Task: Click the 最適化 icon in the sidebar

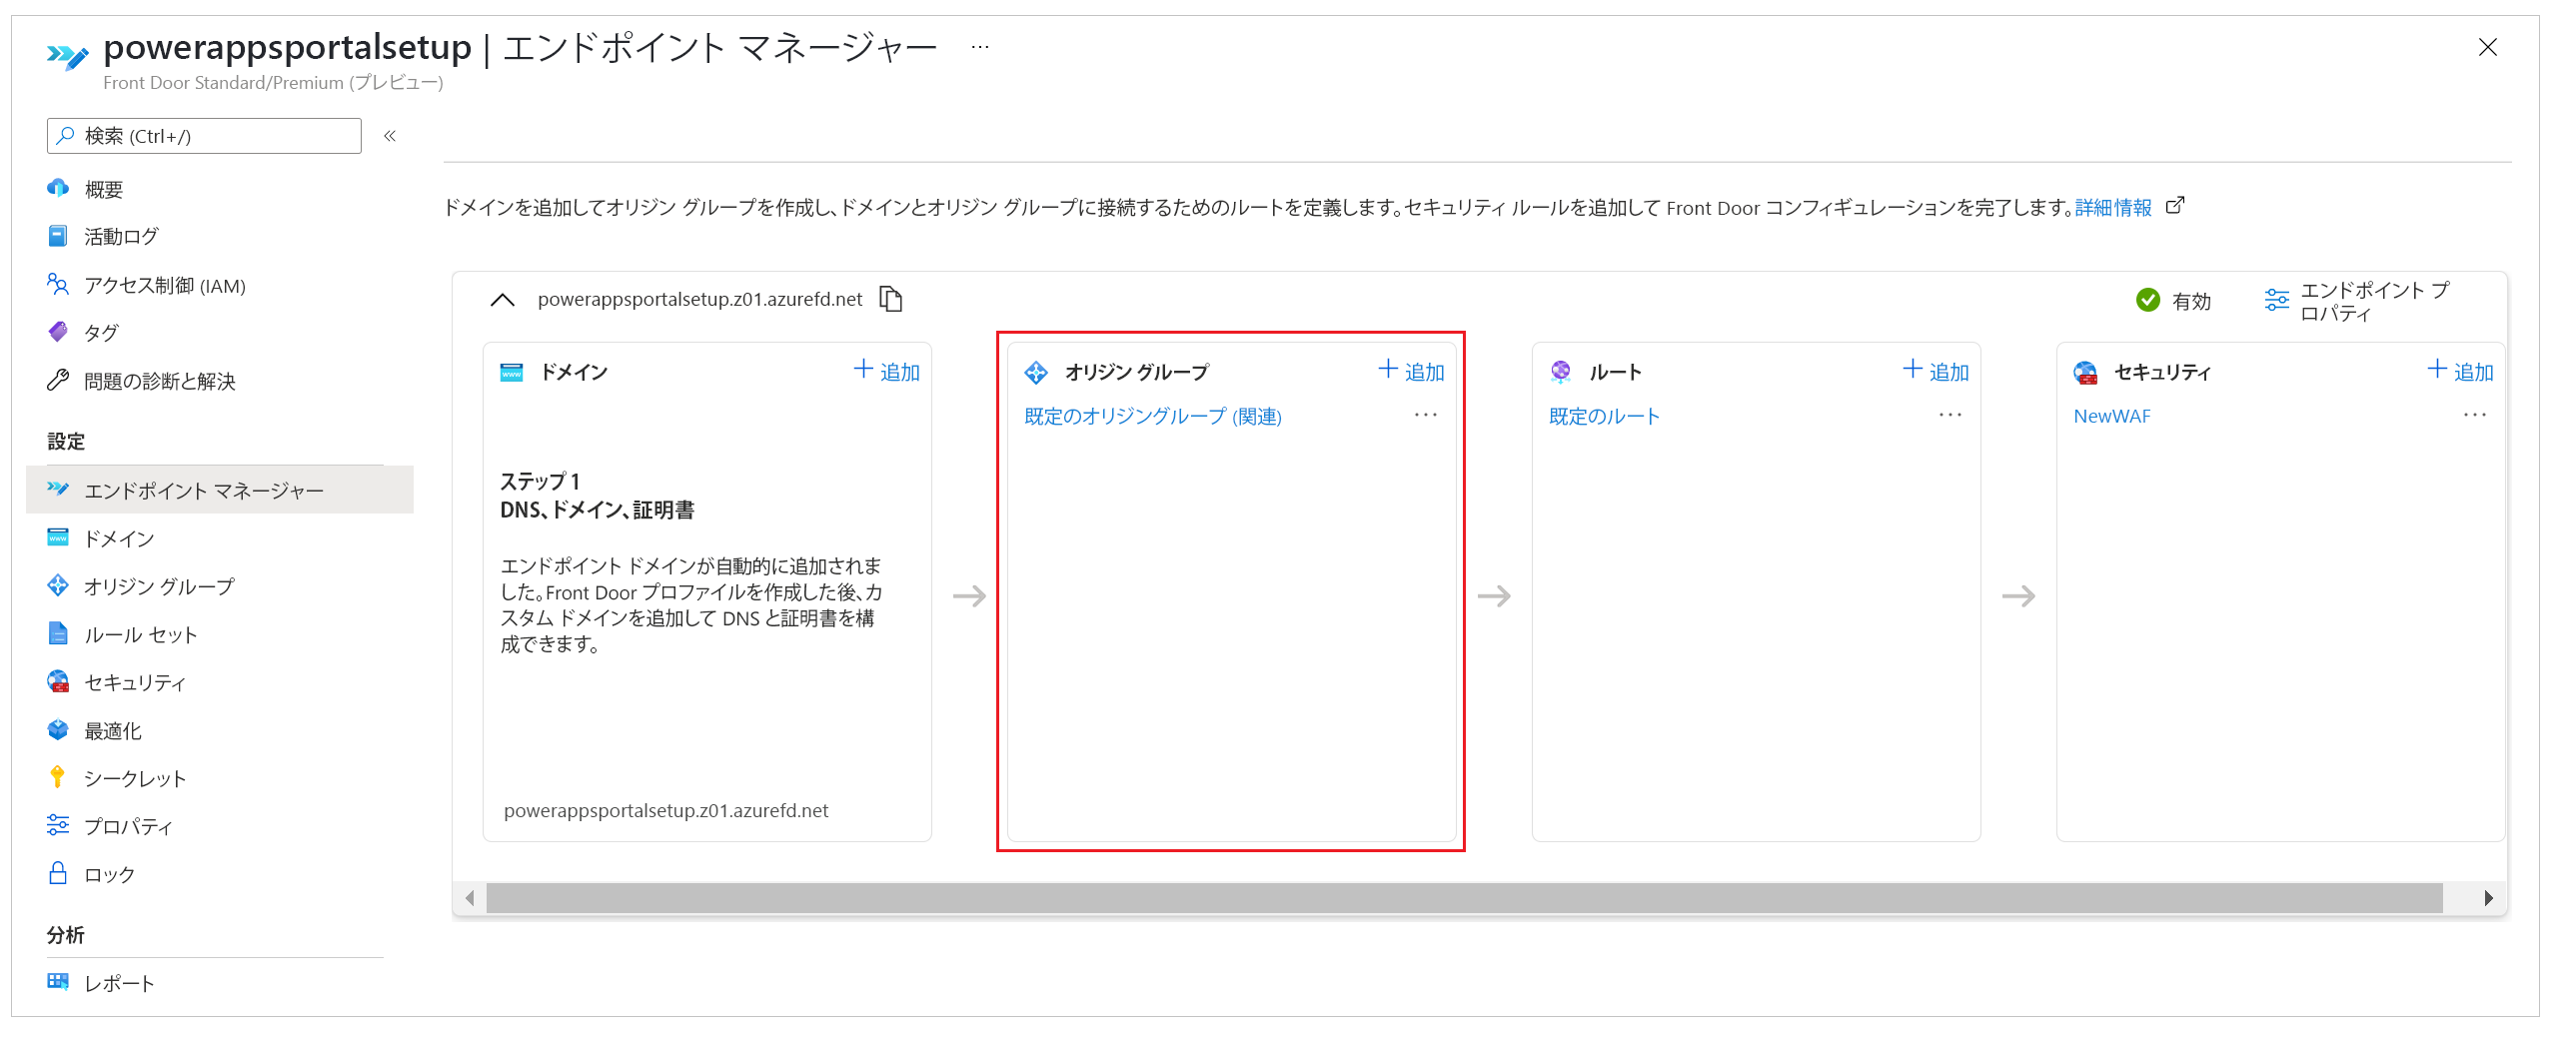Action: 58,730
